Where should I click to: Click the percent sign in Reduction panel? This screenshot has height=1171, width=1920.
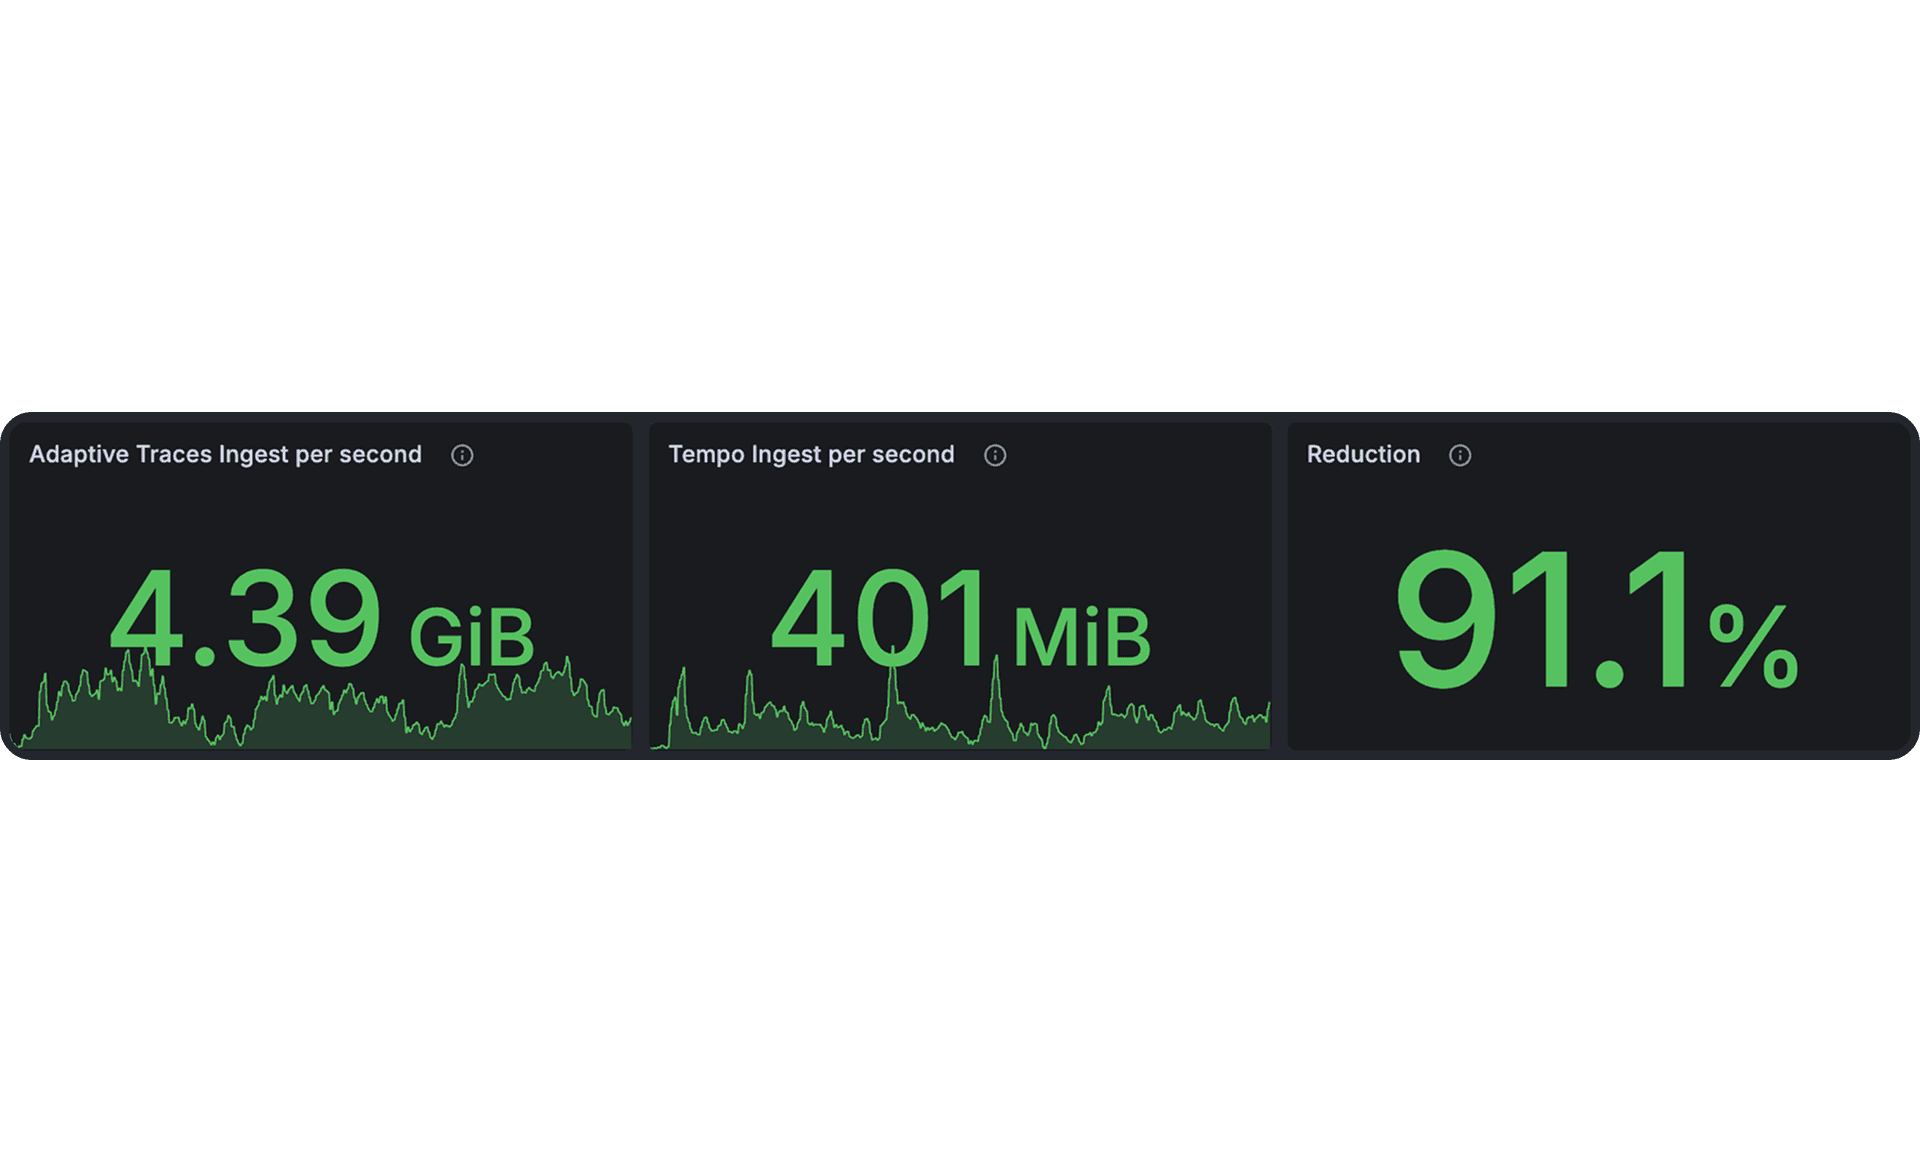click(1753, 645)
